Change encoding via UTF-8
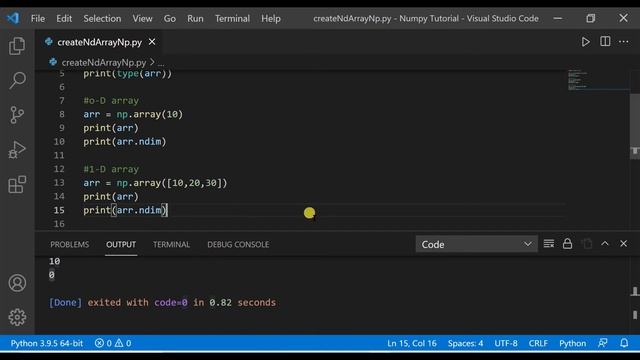Image resolution: width=640 pixels, height=360 pixels. [x=506, y=343]
